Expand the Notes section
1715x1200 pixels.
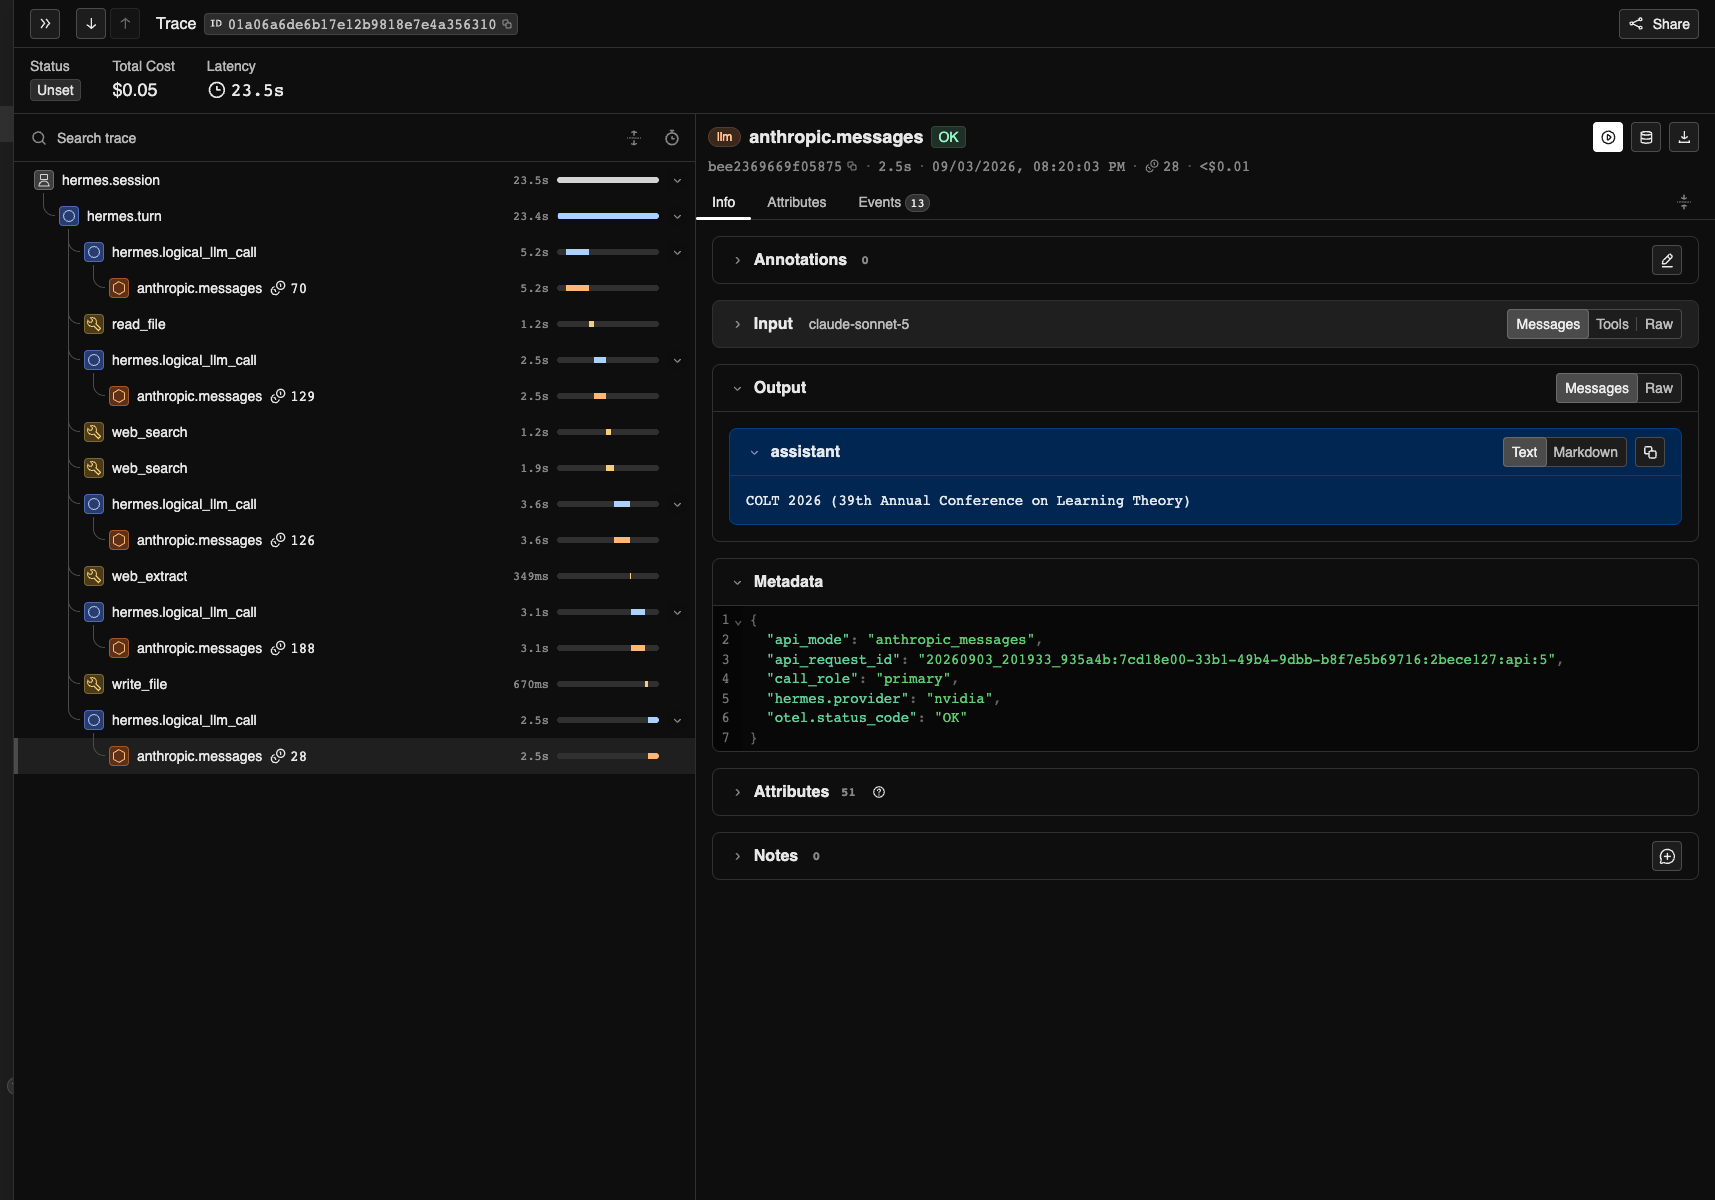tap(737, 856)
